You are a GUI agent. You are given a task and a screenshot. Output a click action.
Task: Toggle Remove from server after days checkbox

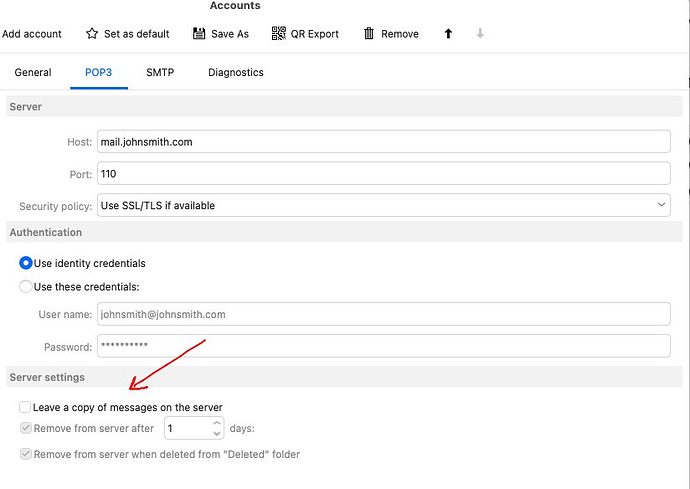(25, 429)
